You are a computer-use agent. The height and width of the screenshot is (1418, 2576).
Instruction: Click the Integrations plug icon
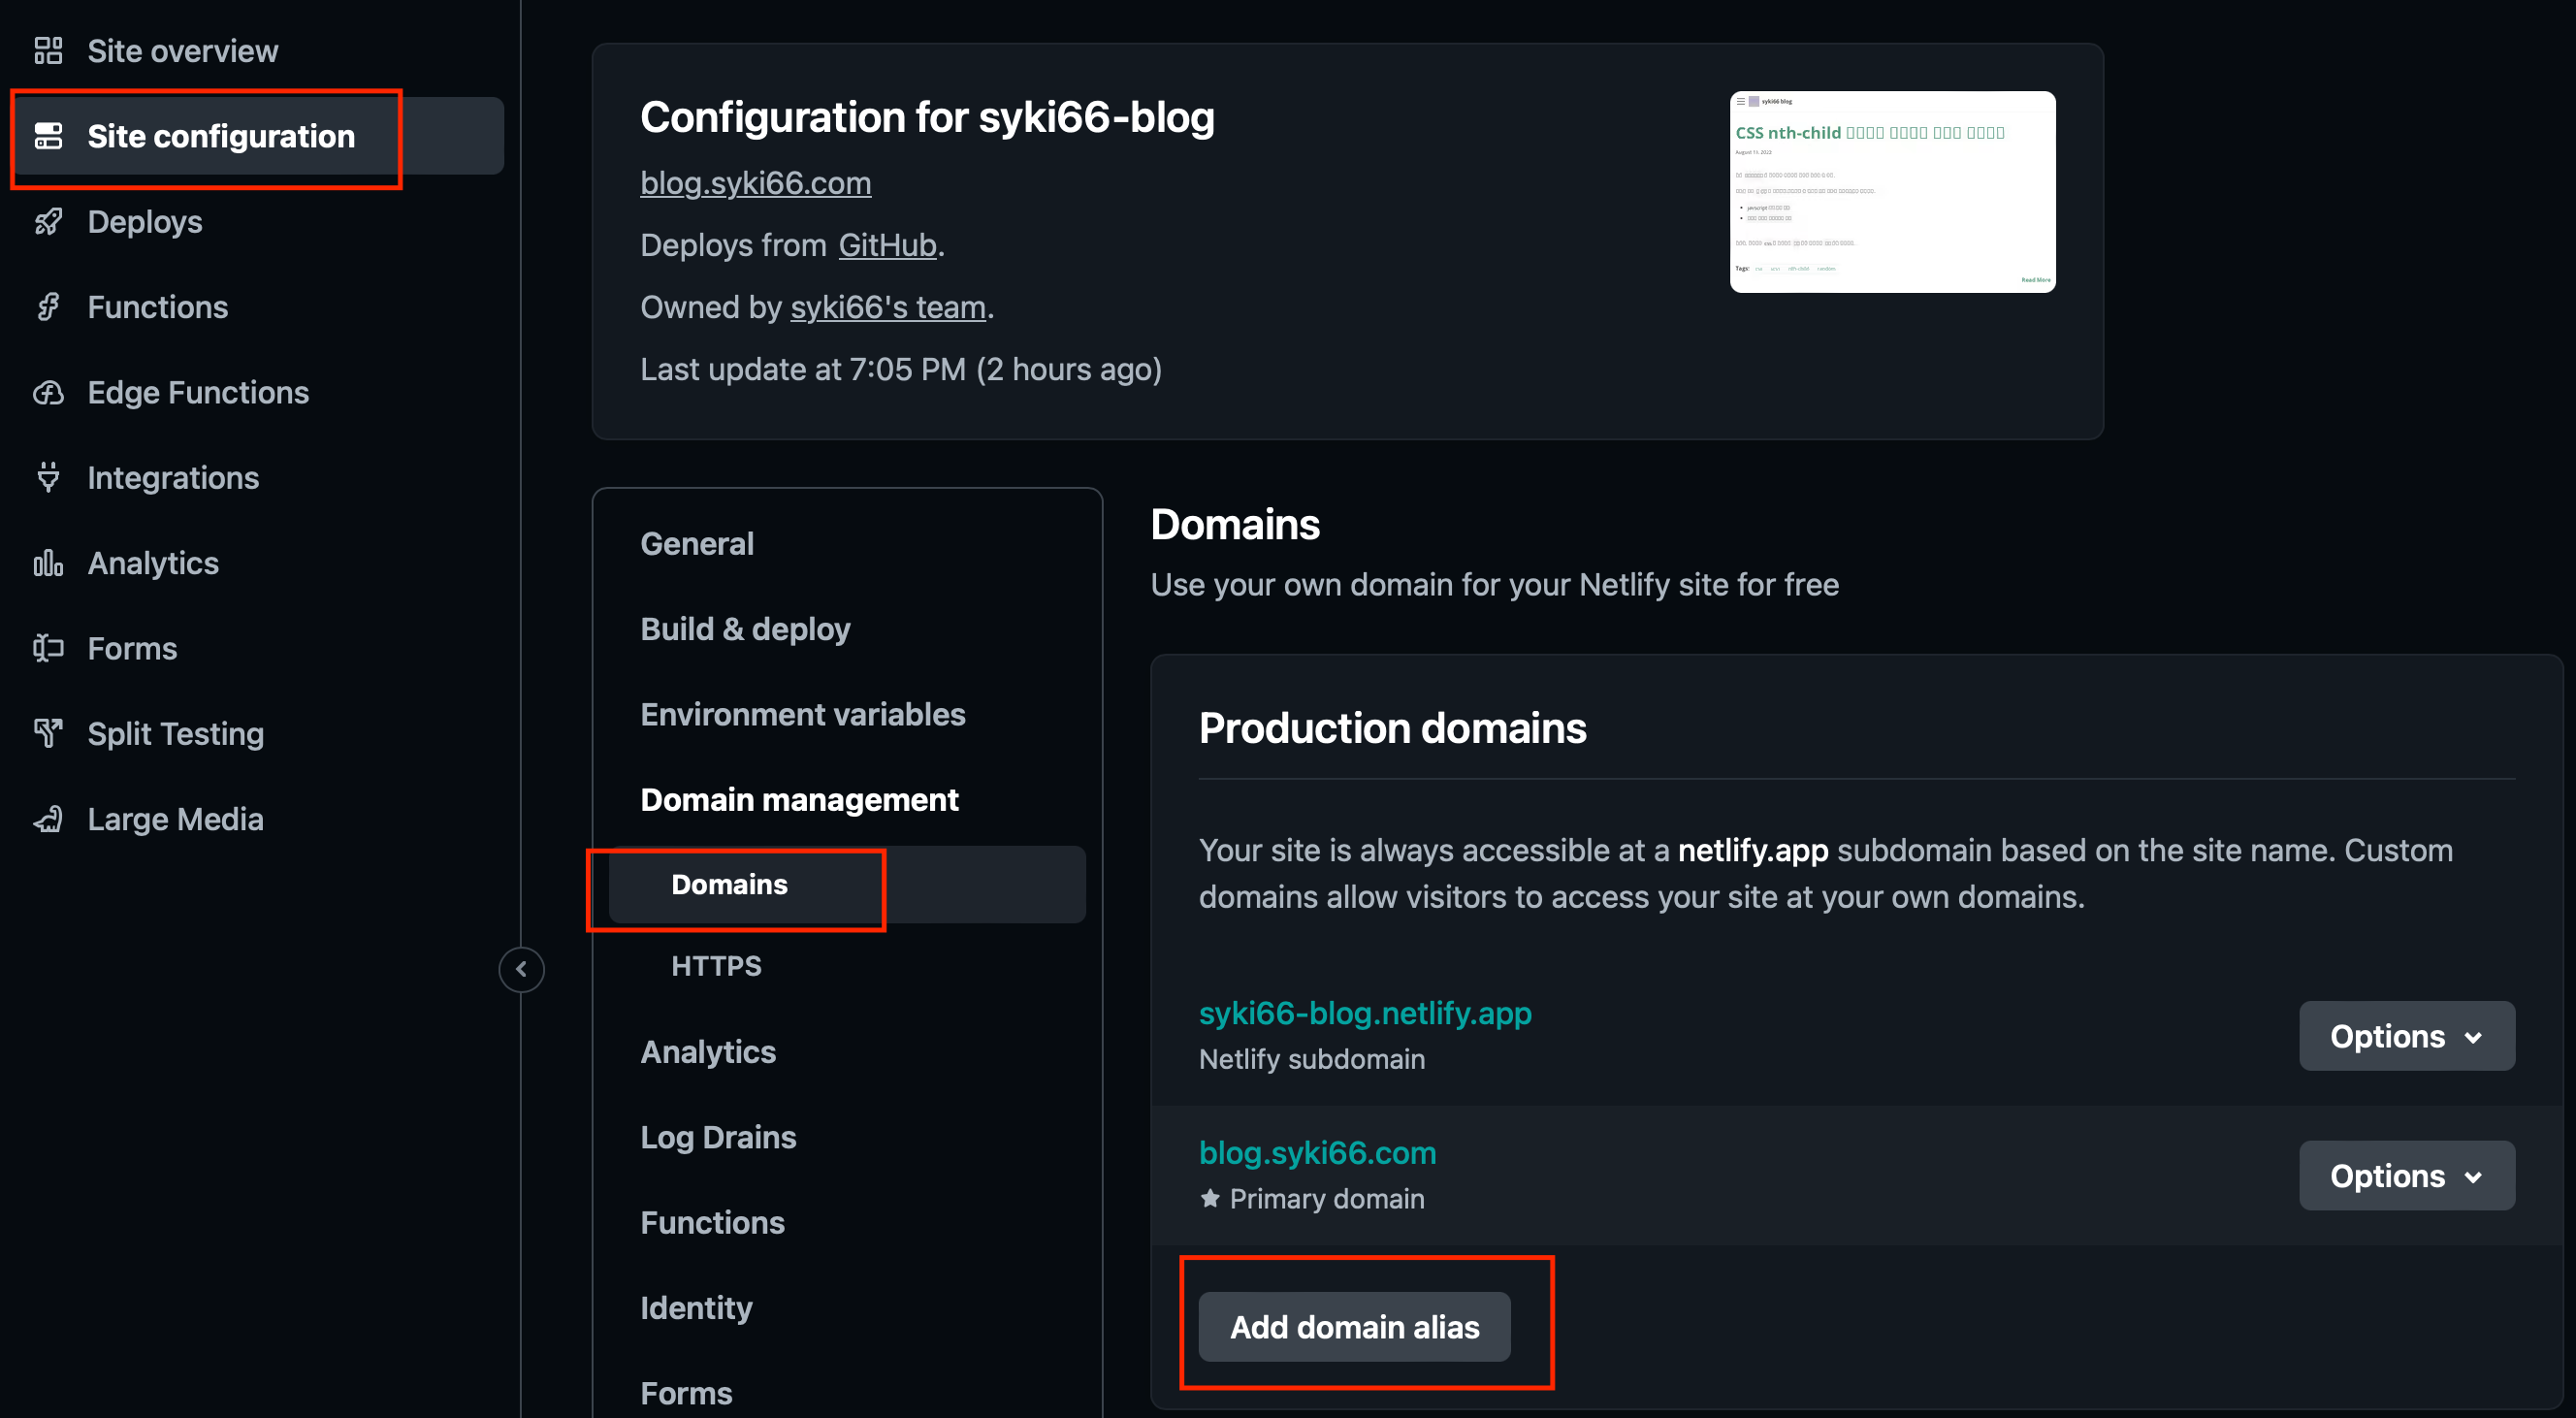point(48,477)
